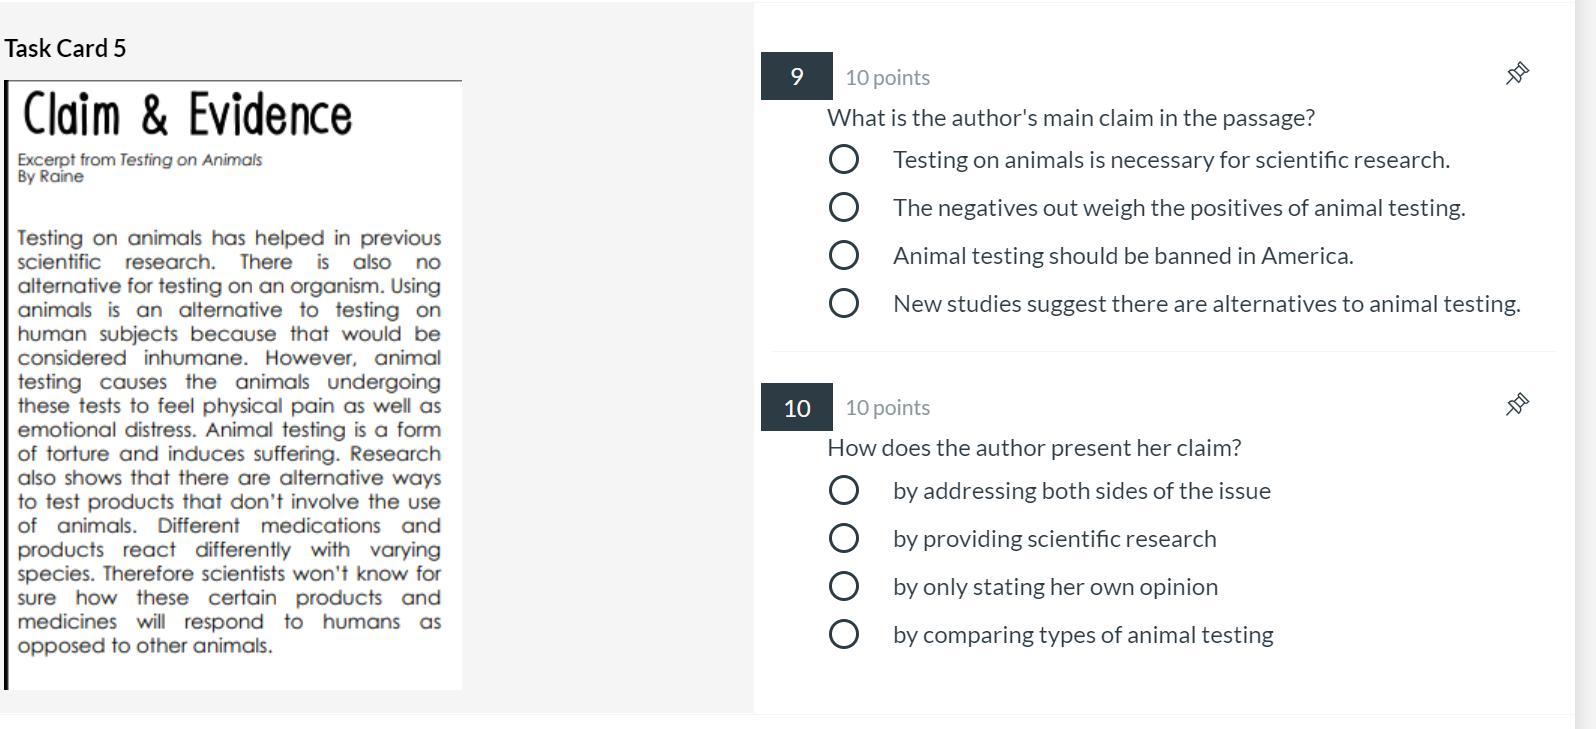Click the question 9 number badge
The height and width of the screenshot is (729, 1596).
pyautogui.click(x=796, y=76)
